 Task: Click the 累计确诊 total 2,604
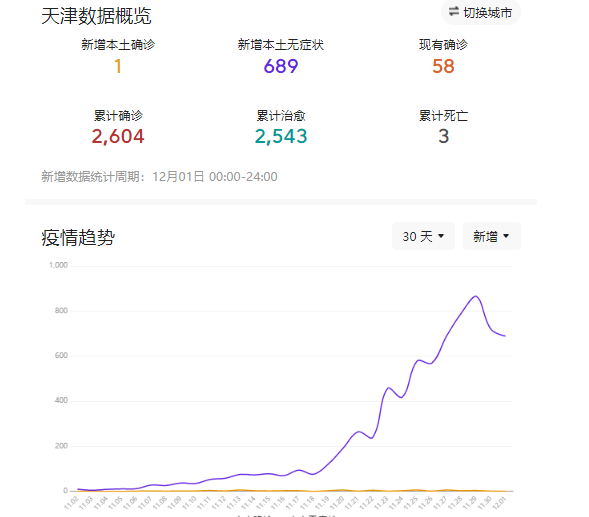[x=118, y=136]
